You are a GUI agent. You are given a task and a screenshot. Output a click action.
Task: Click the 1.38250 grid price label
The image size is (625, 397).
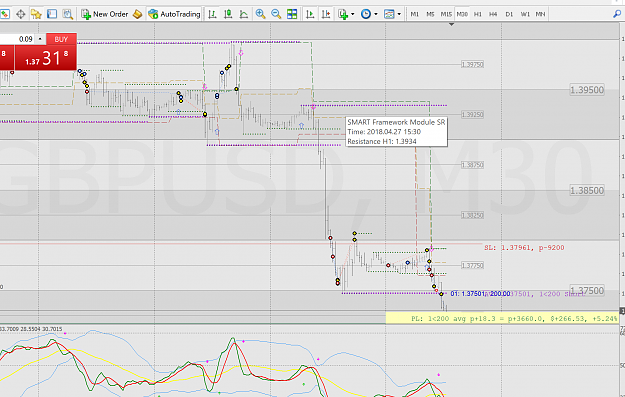472,215
